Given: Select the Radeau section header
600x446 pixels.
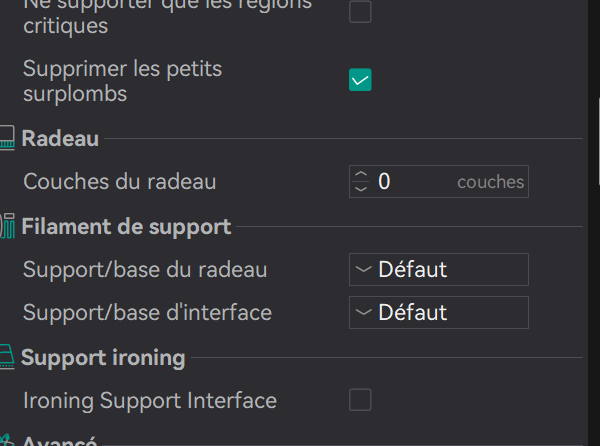Looking at the screenshot, I should tap(60, 139).
